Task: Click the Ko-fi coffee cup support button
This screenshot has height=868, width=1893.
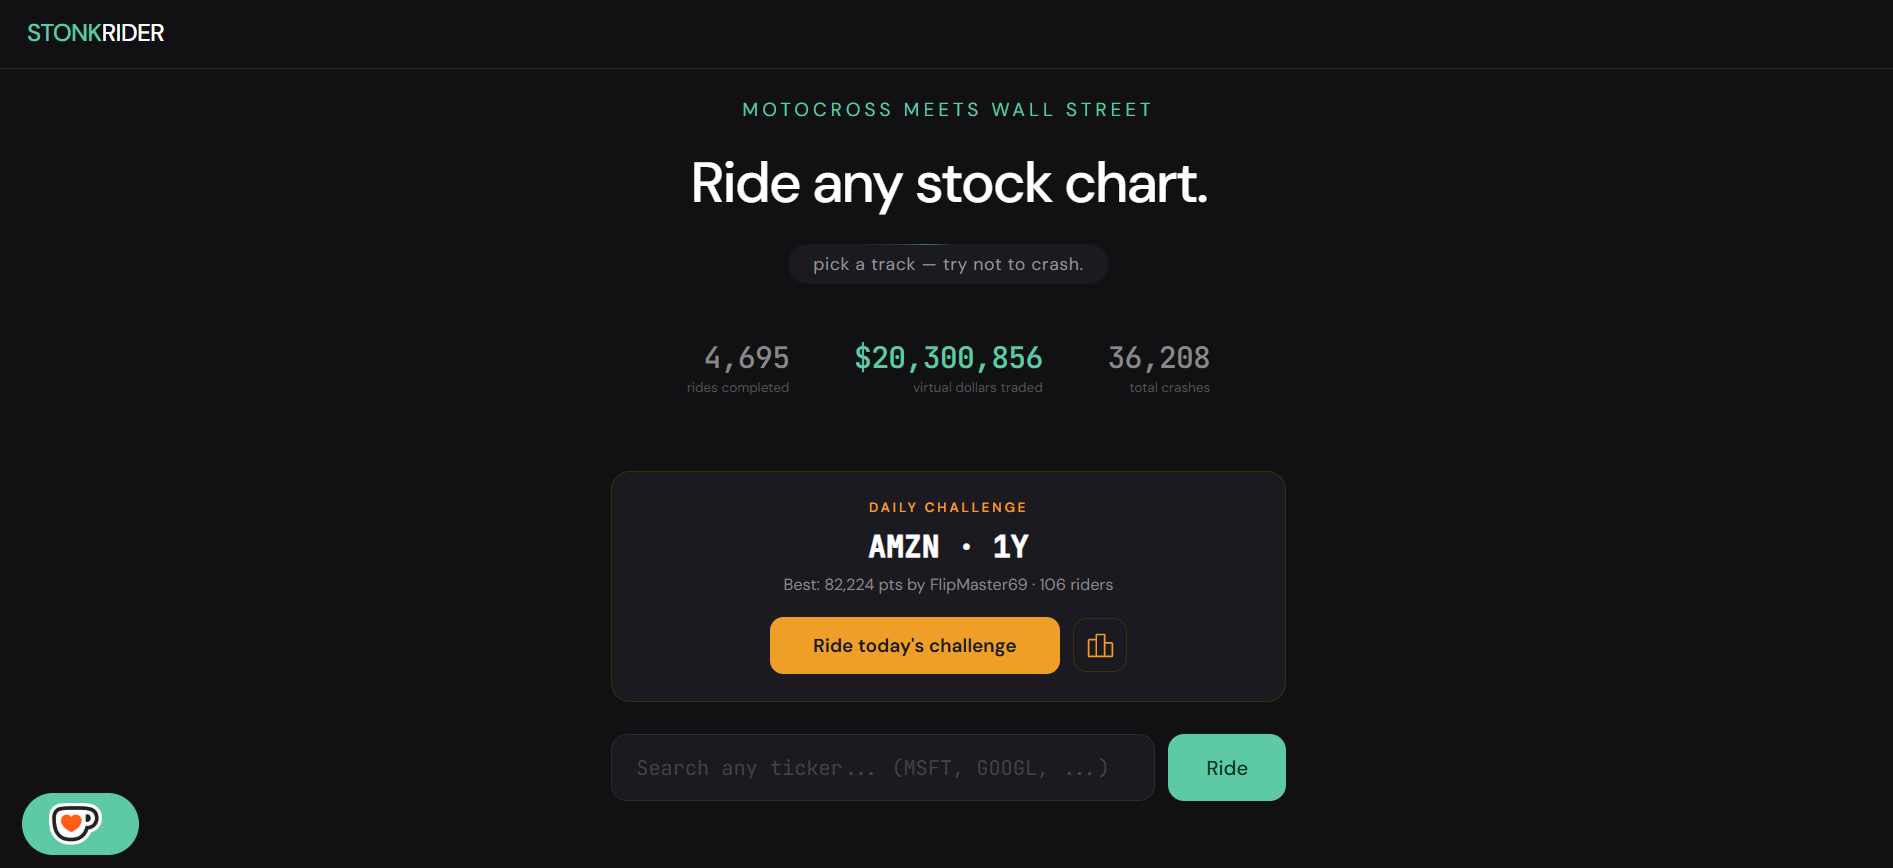Action: pos(80,824)
